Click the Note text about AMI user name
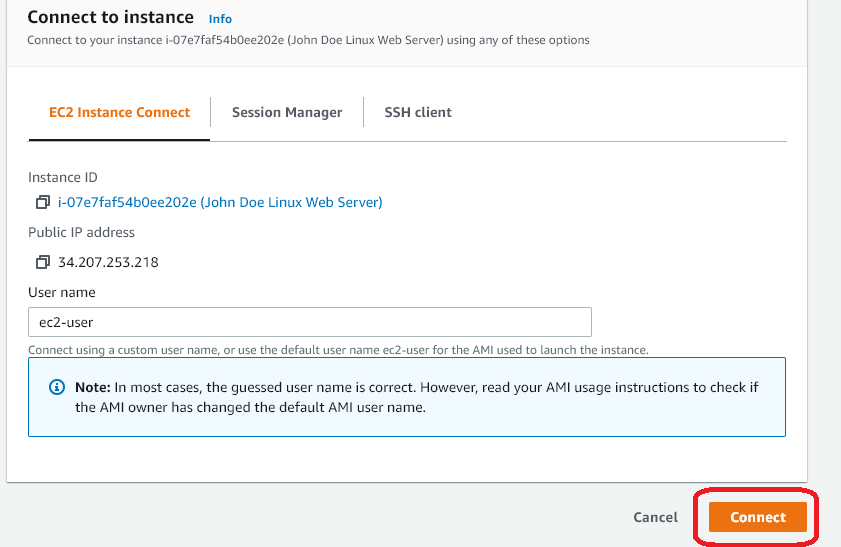Image resolution: width=841 pixels, height=547 pixels. tap(417, 397)
